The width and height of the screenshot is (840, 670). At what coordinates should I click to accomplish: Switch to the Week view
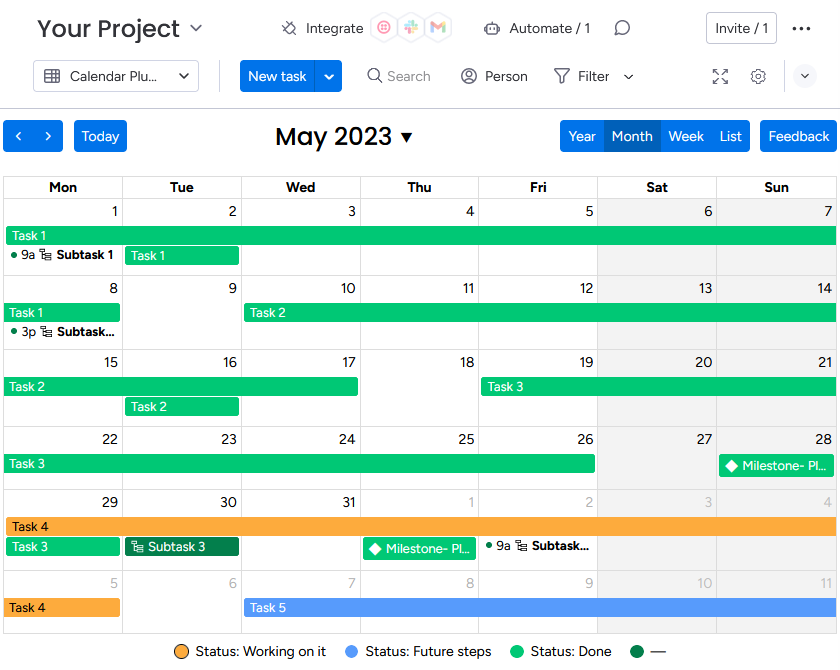point(686,136)
